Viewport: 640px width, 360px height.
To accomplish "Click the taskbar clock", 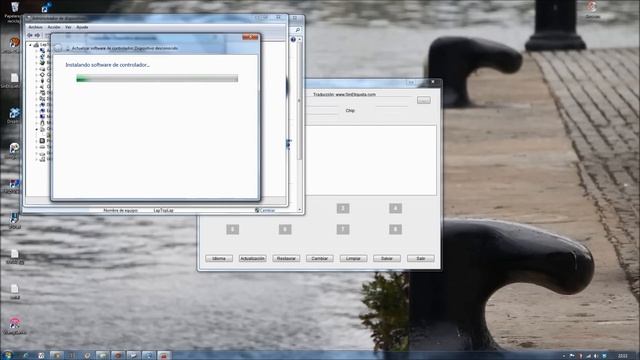I will 622,356.
